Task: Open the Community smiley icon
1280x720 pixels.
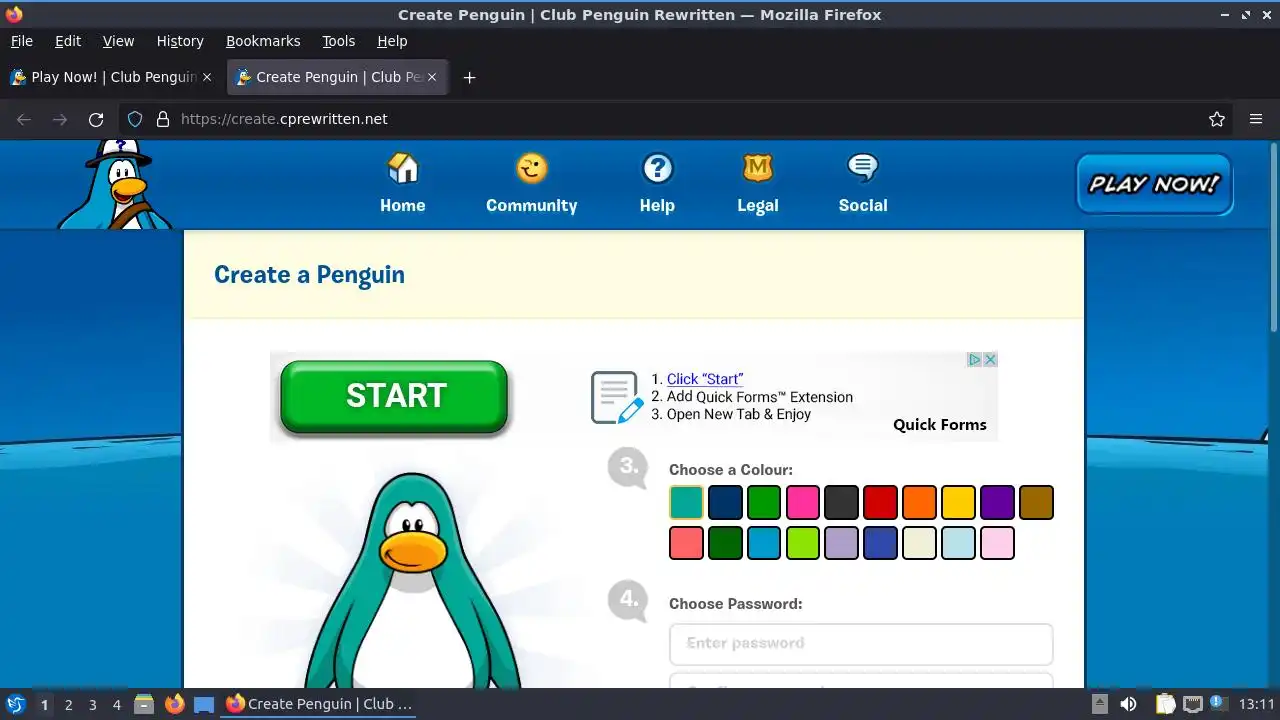Action: point(531,167)
